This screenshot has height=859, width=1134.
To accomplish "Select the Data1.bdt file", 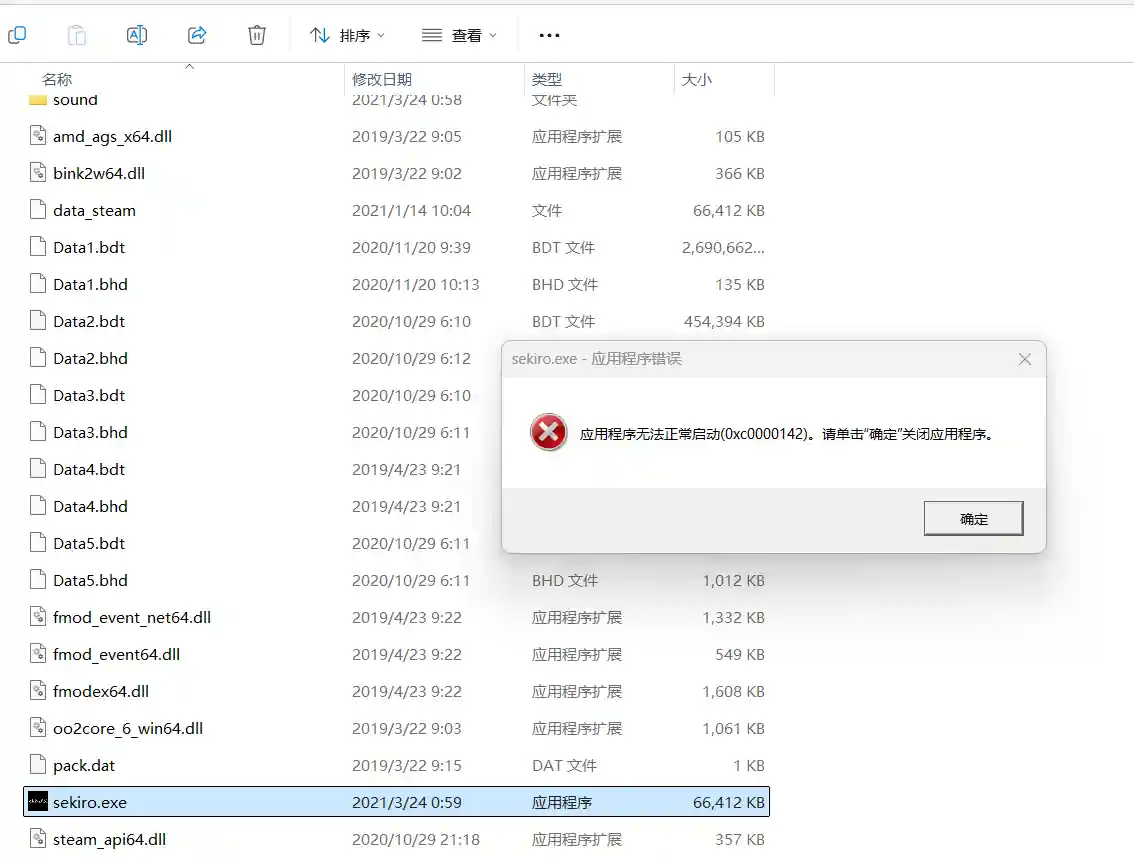I will pyautogui.click(x=89, y=247).
